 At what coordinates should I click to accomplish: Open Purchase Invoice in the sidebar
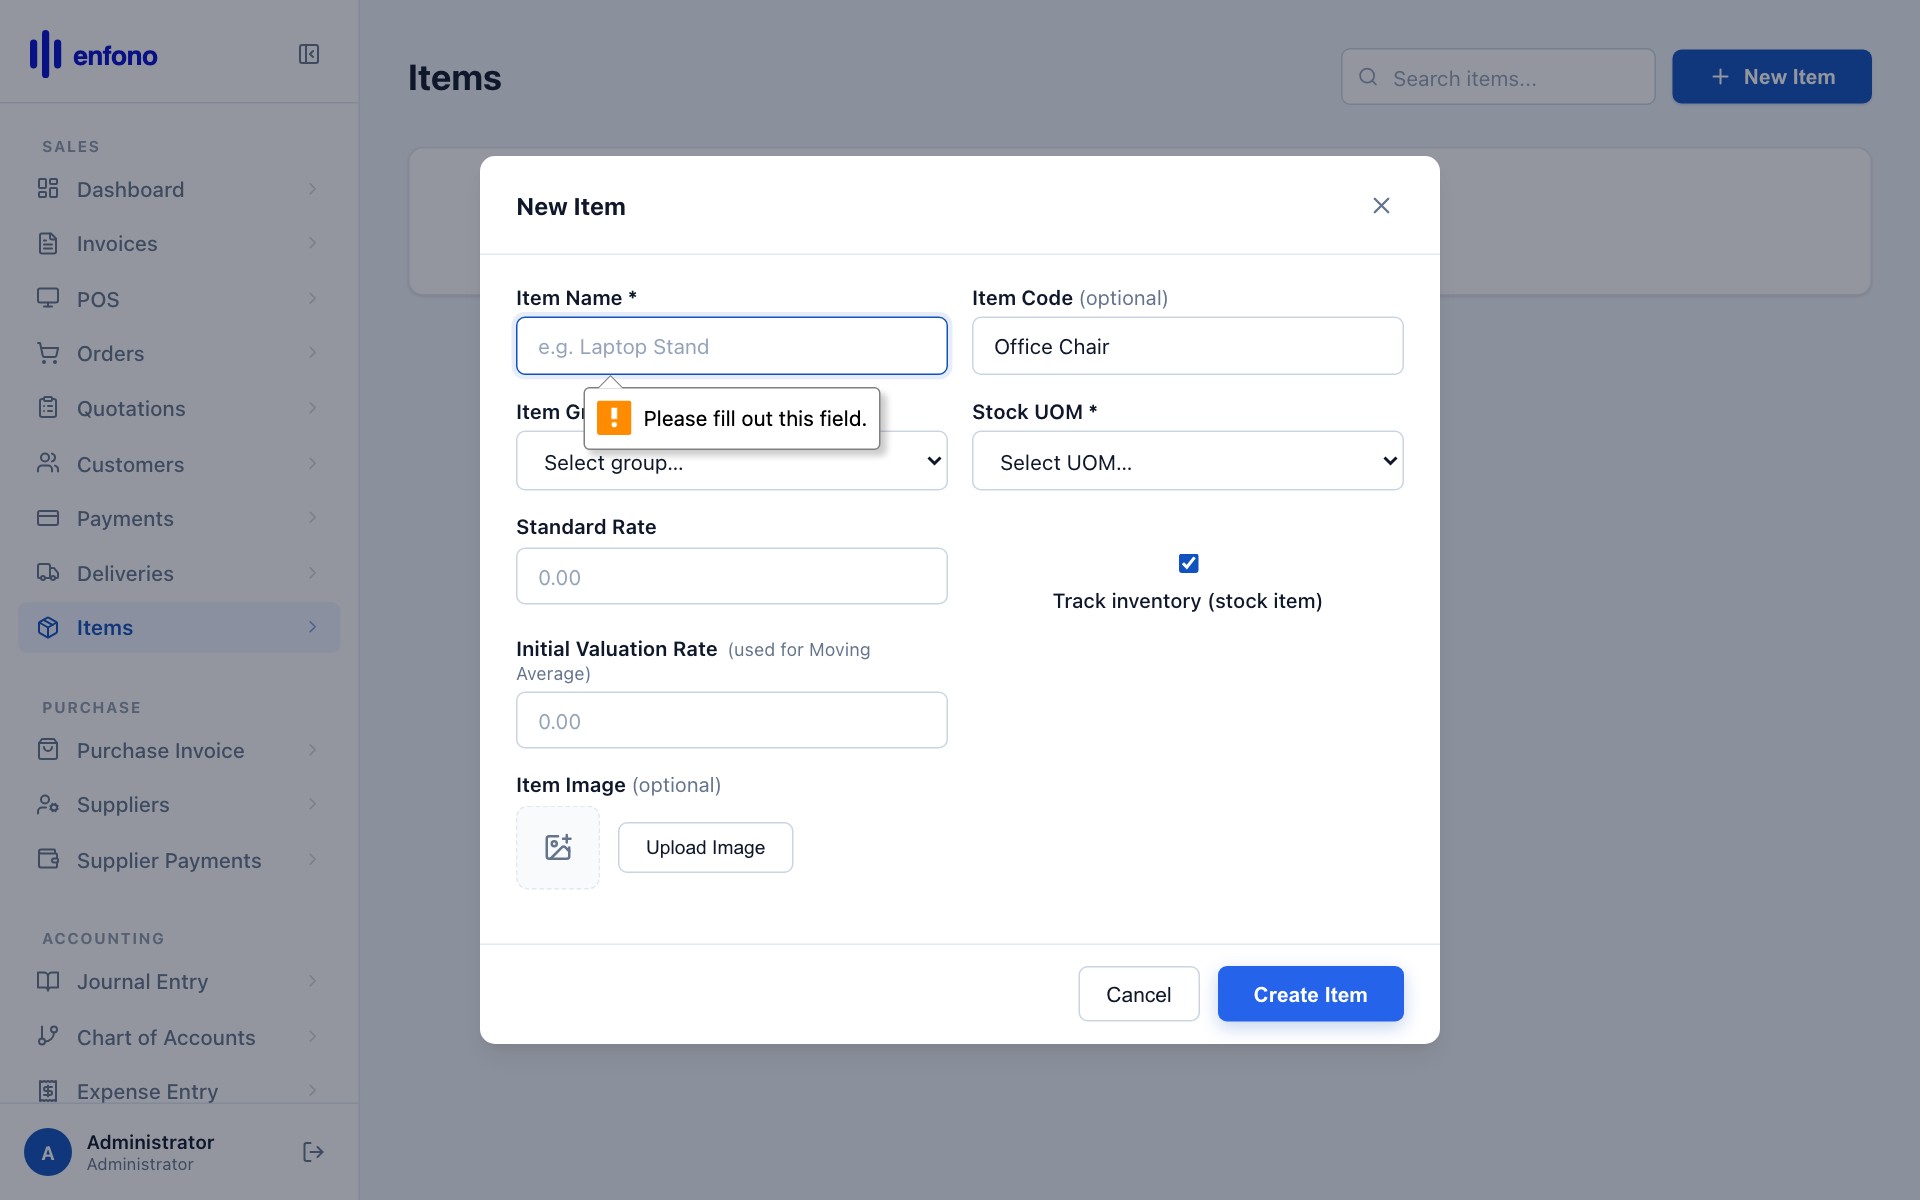(160, 750)
